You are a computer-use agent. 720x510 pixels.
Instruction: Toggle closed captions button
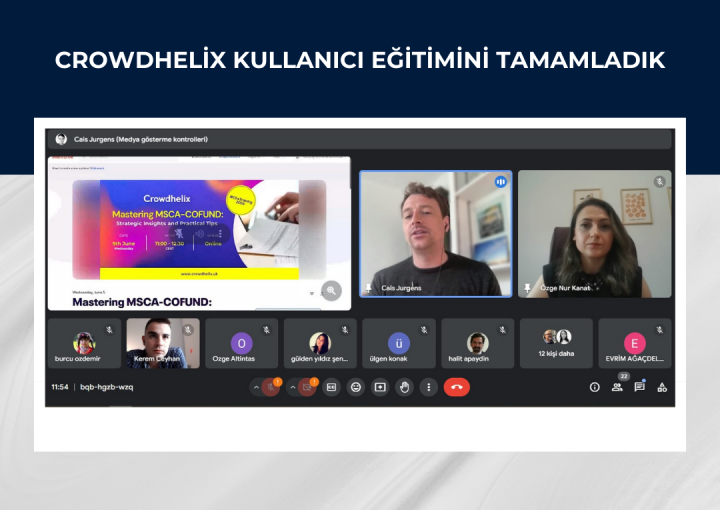point(332,387)
